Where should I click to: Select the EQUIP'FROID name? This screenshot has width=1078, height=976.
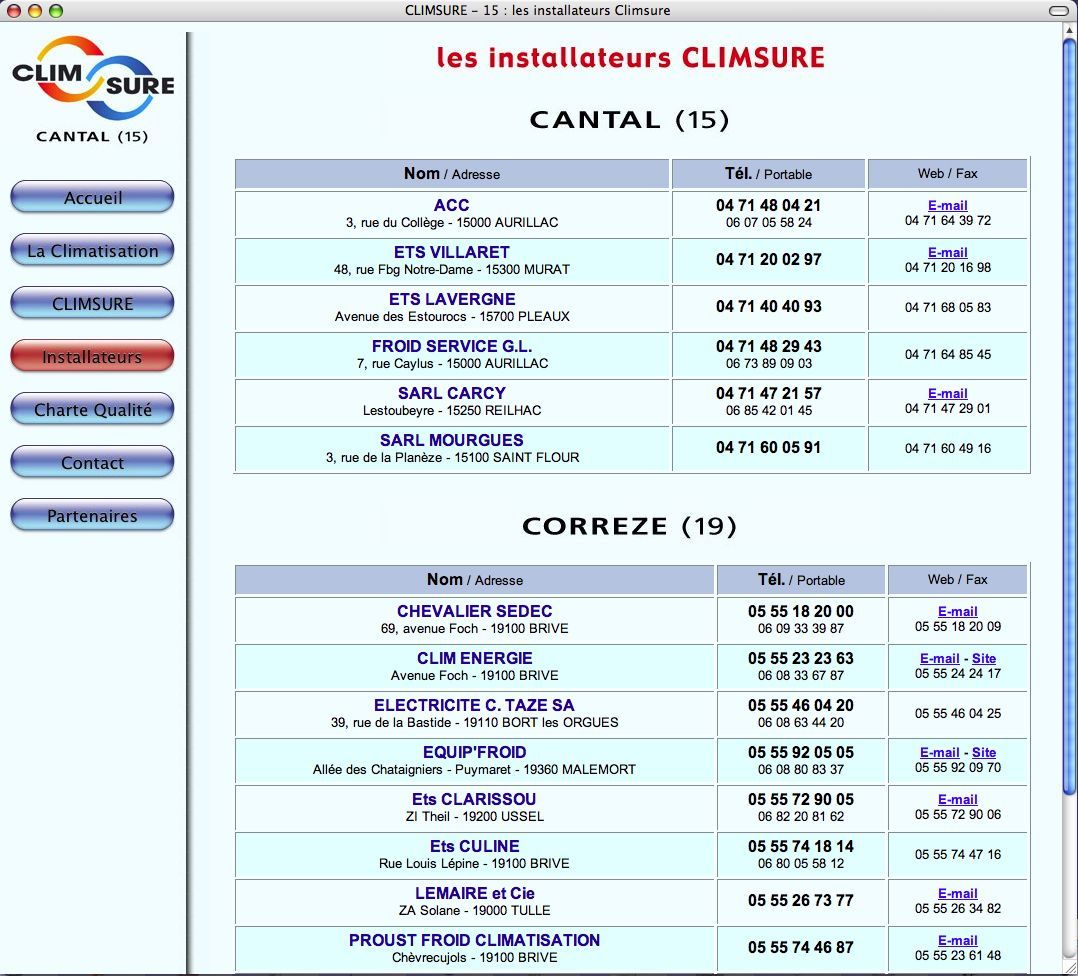[474, 752]
